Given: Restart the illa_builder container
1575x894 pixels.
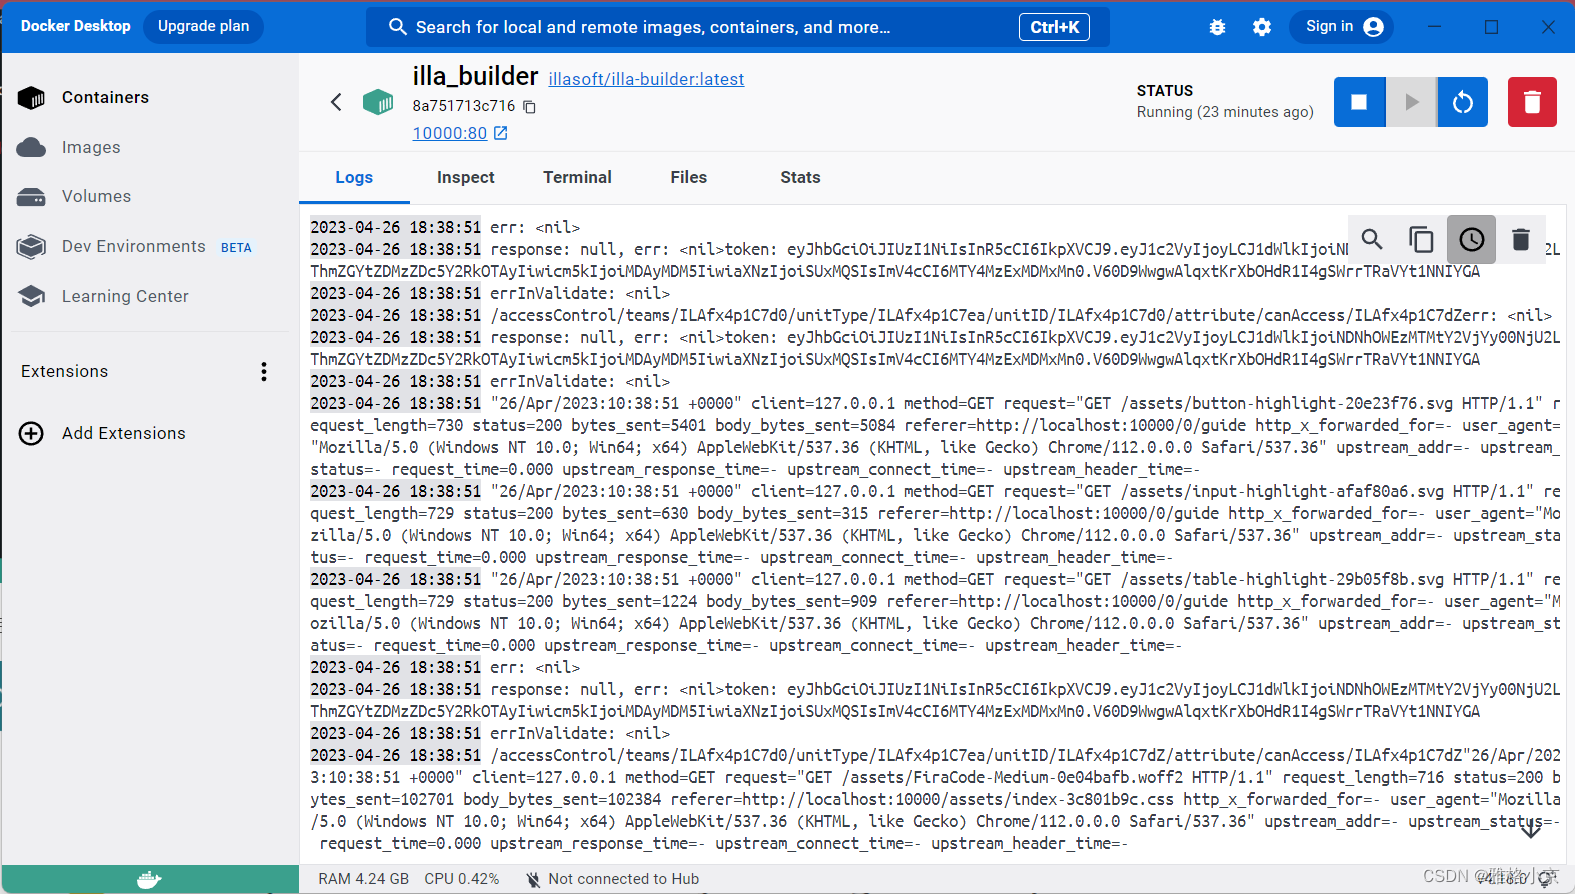Looking at the screenshot, I should pyautogui.click(x=1463, y=102).
